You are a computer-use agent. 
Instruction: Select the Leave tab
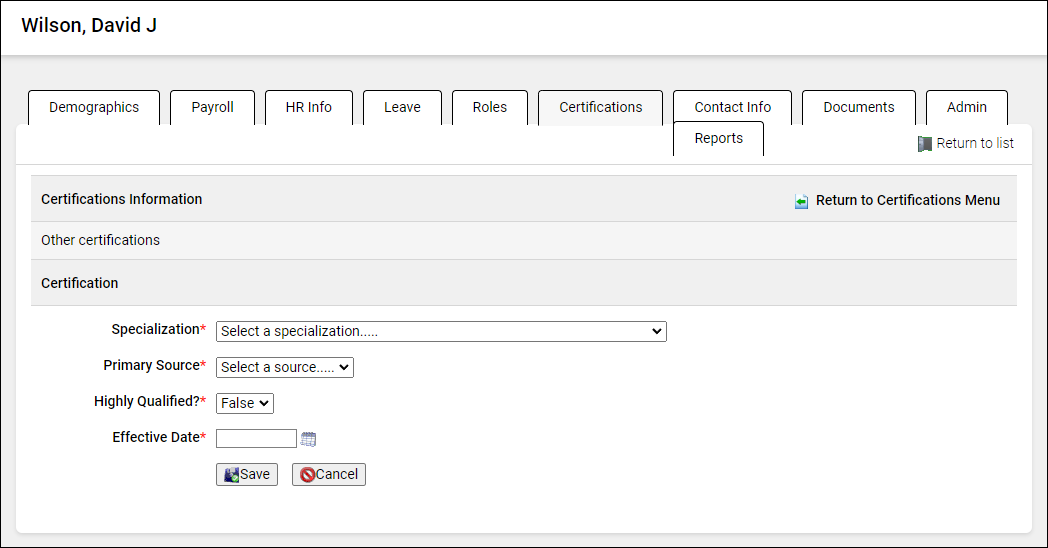click(402, 107)
